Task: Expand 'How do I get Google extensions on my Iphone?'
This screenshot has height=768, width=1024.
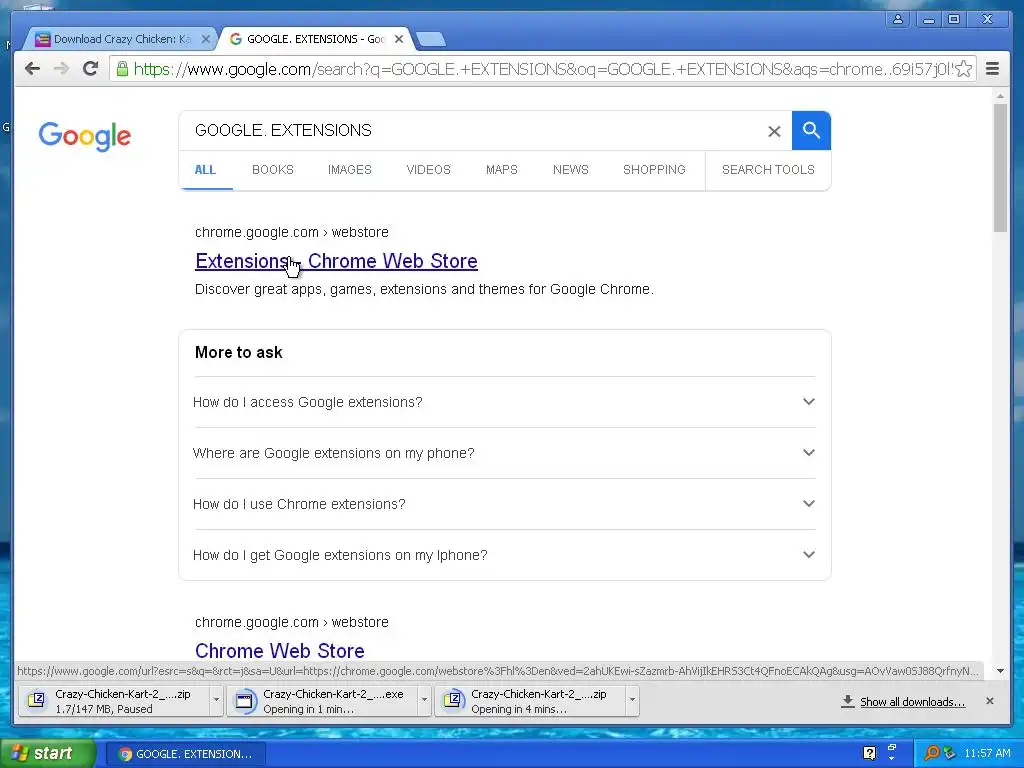Action: point(504,555)
